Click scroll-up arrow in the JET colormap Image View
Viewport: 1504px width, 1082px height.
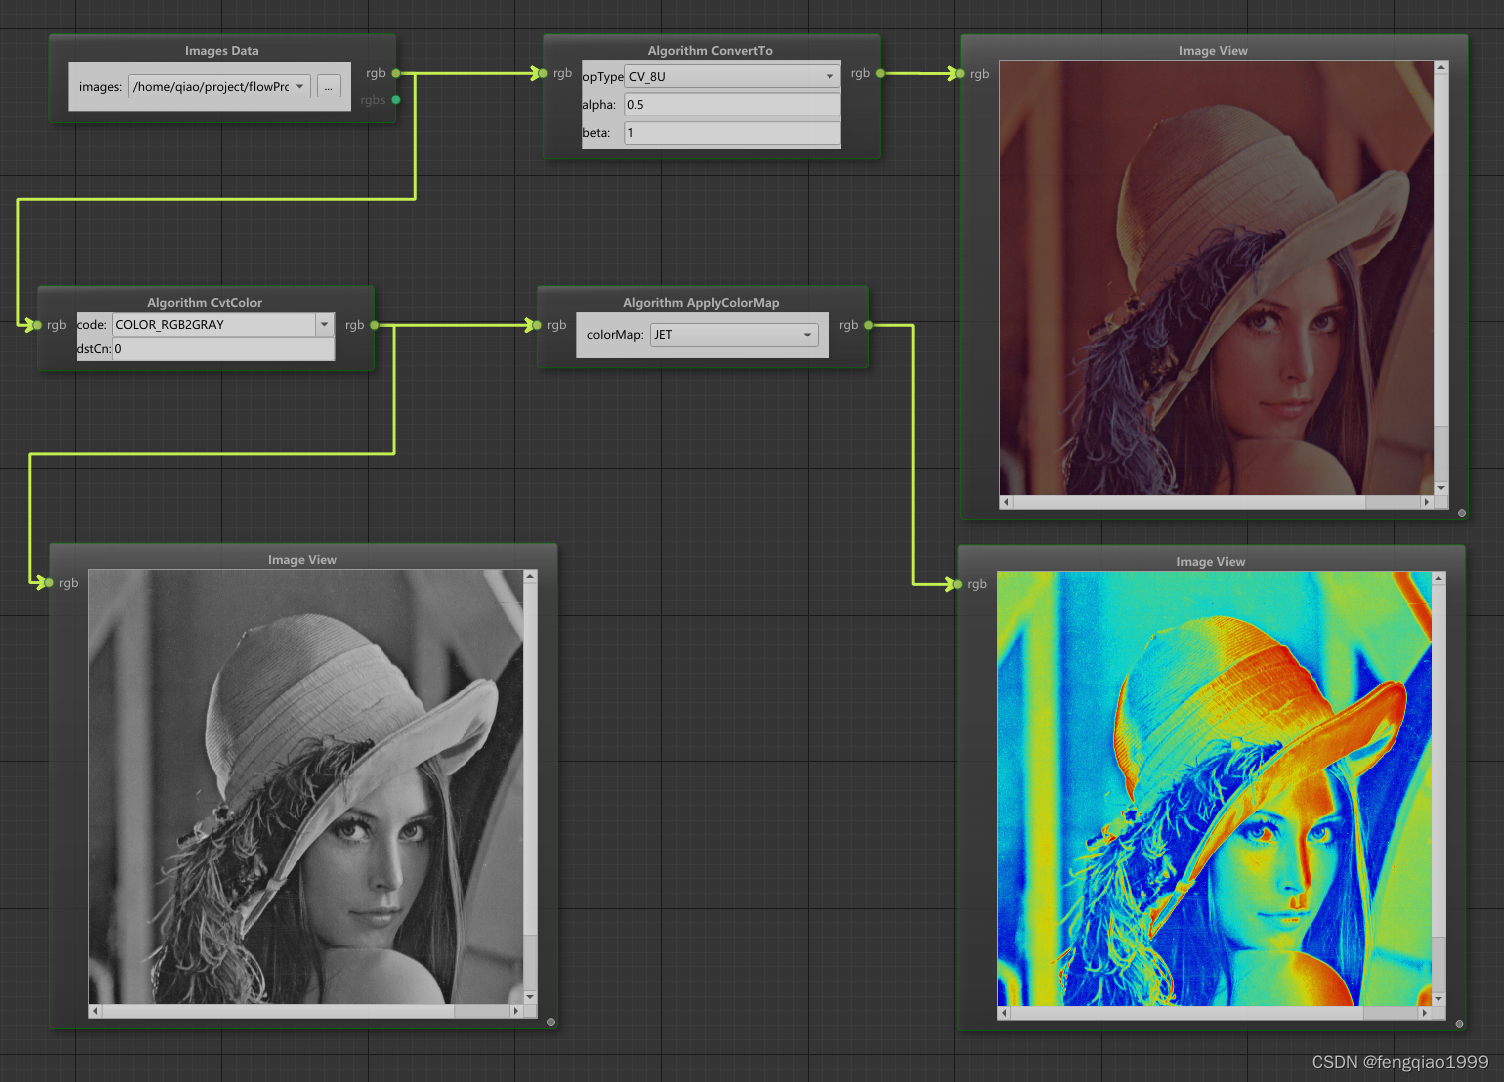click(1439, 578)
